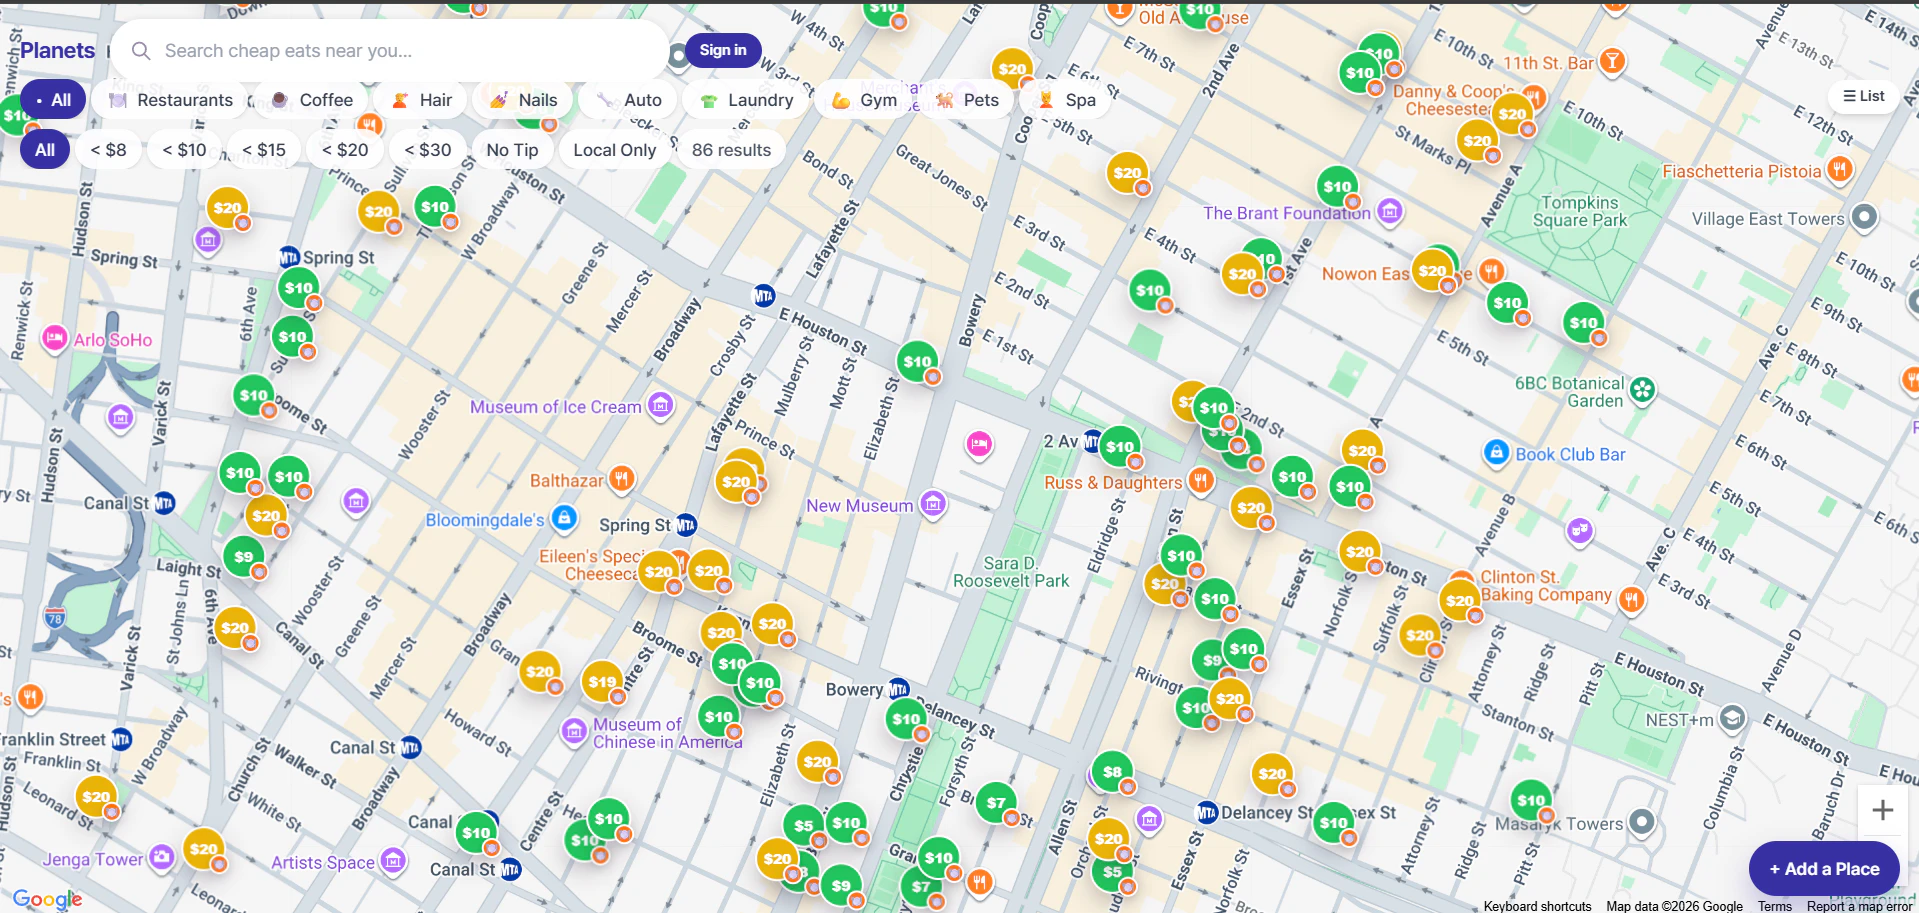The image size is (1919, 913).
Task: Click the zoom in plus button
Action: tap(1882, 810)
